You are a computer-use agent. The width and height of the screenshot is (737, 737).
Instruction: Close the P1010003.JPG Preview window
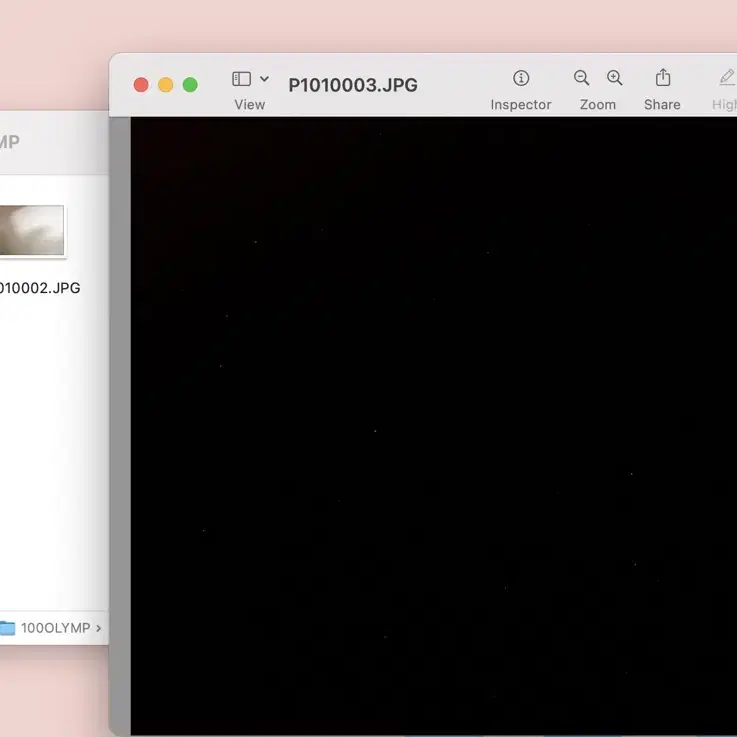coord(141,85)
